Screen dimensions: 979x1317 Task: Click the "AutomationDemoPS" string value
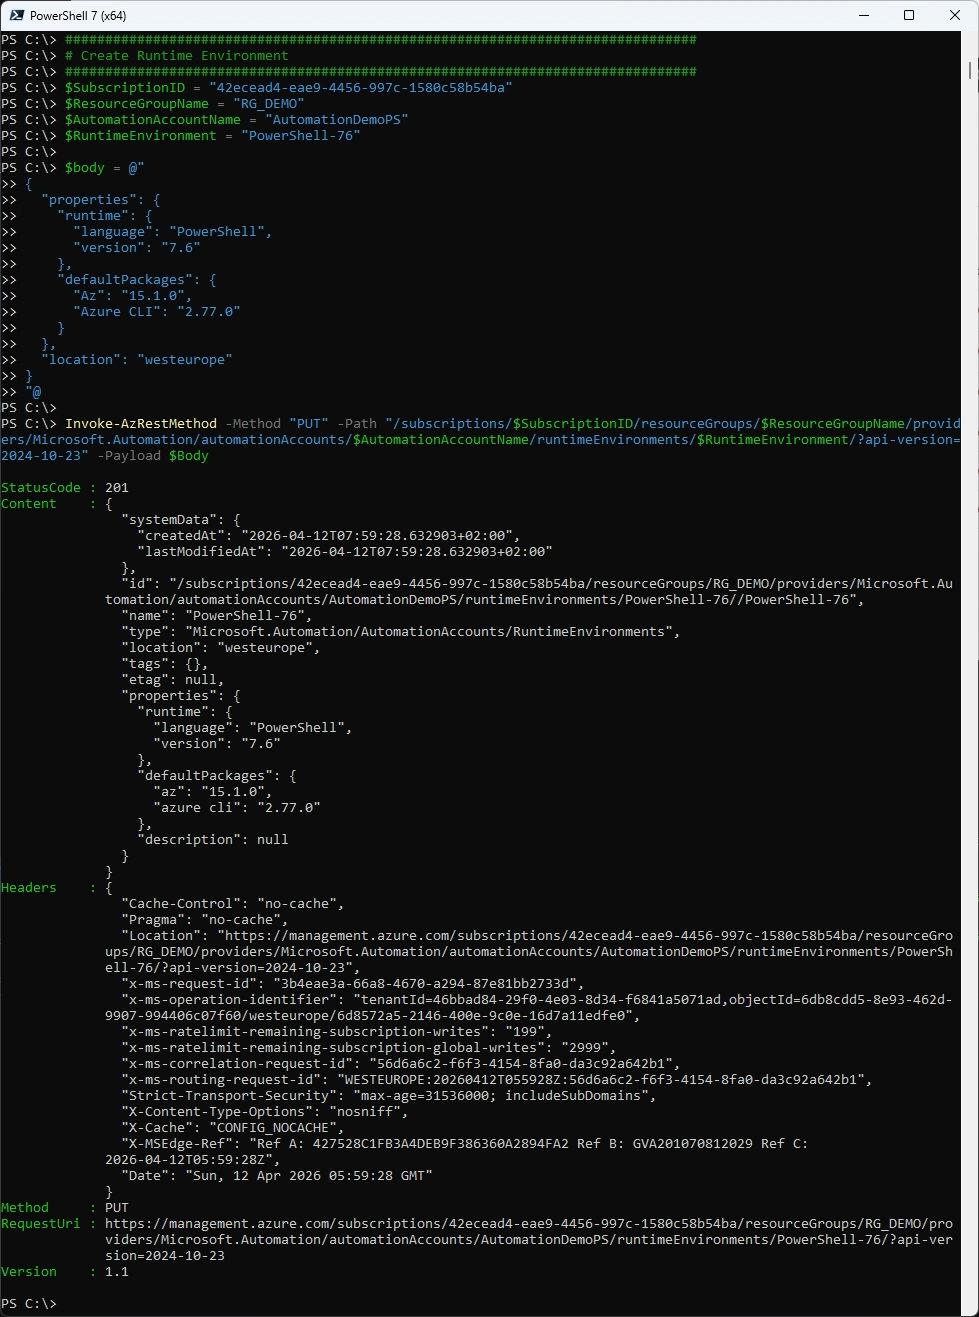pos(336,120)
